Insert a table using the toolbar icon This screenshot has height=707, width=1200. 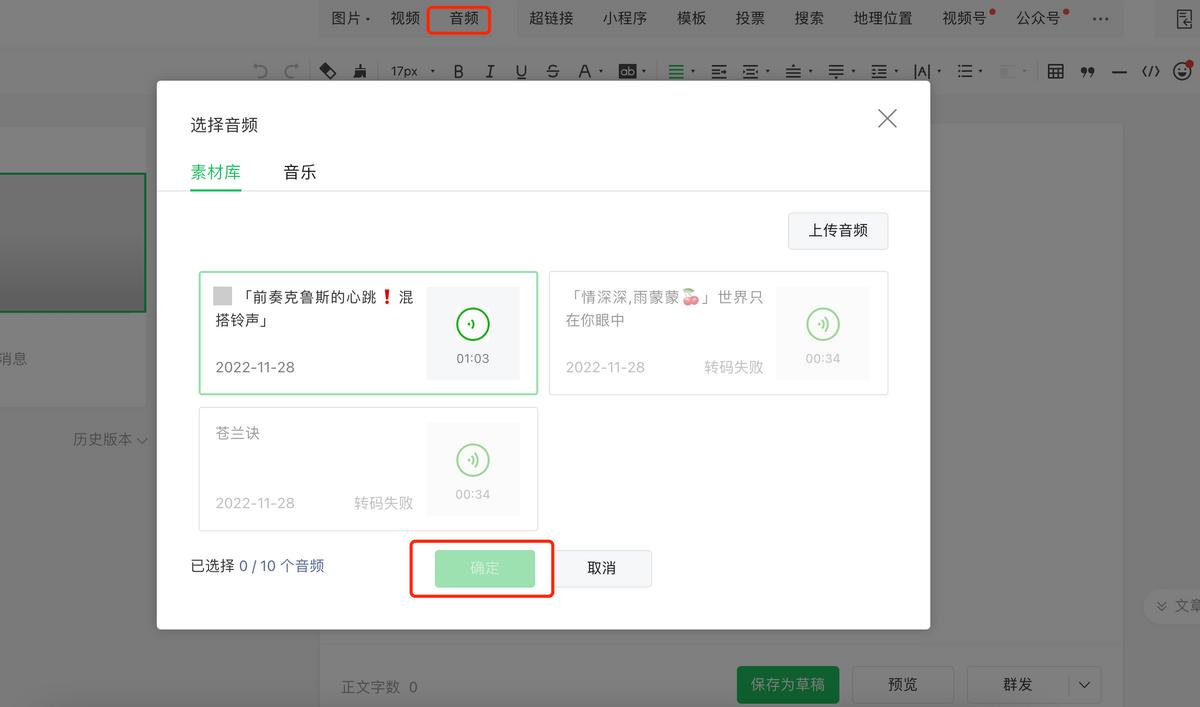pyautogui.click(x=1054, y=70)
